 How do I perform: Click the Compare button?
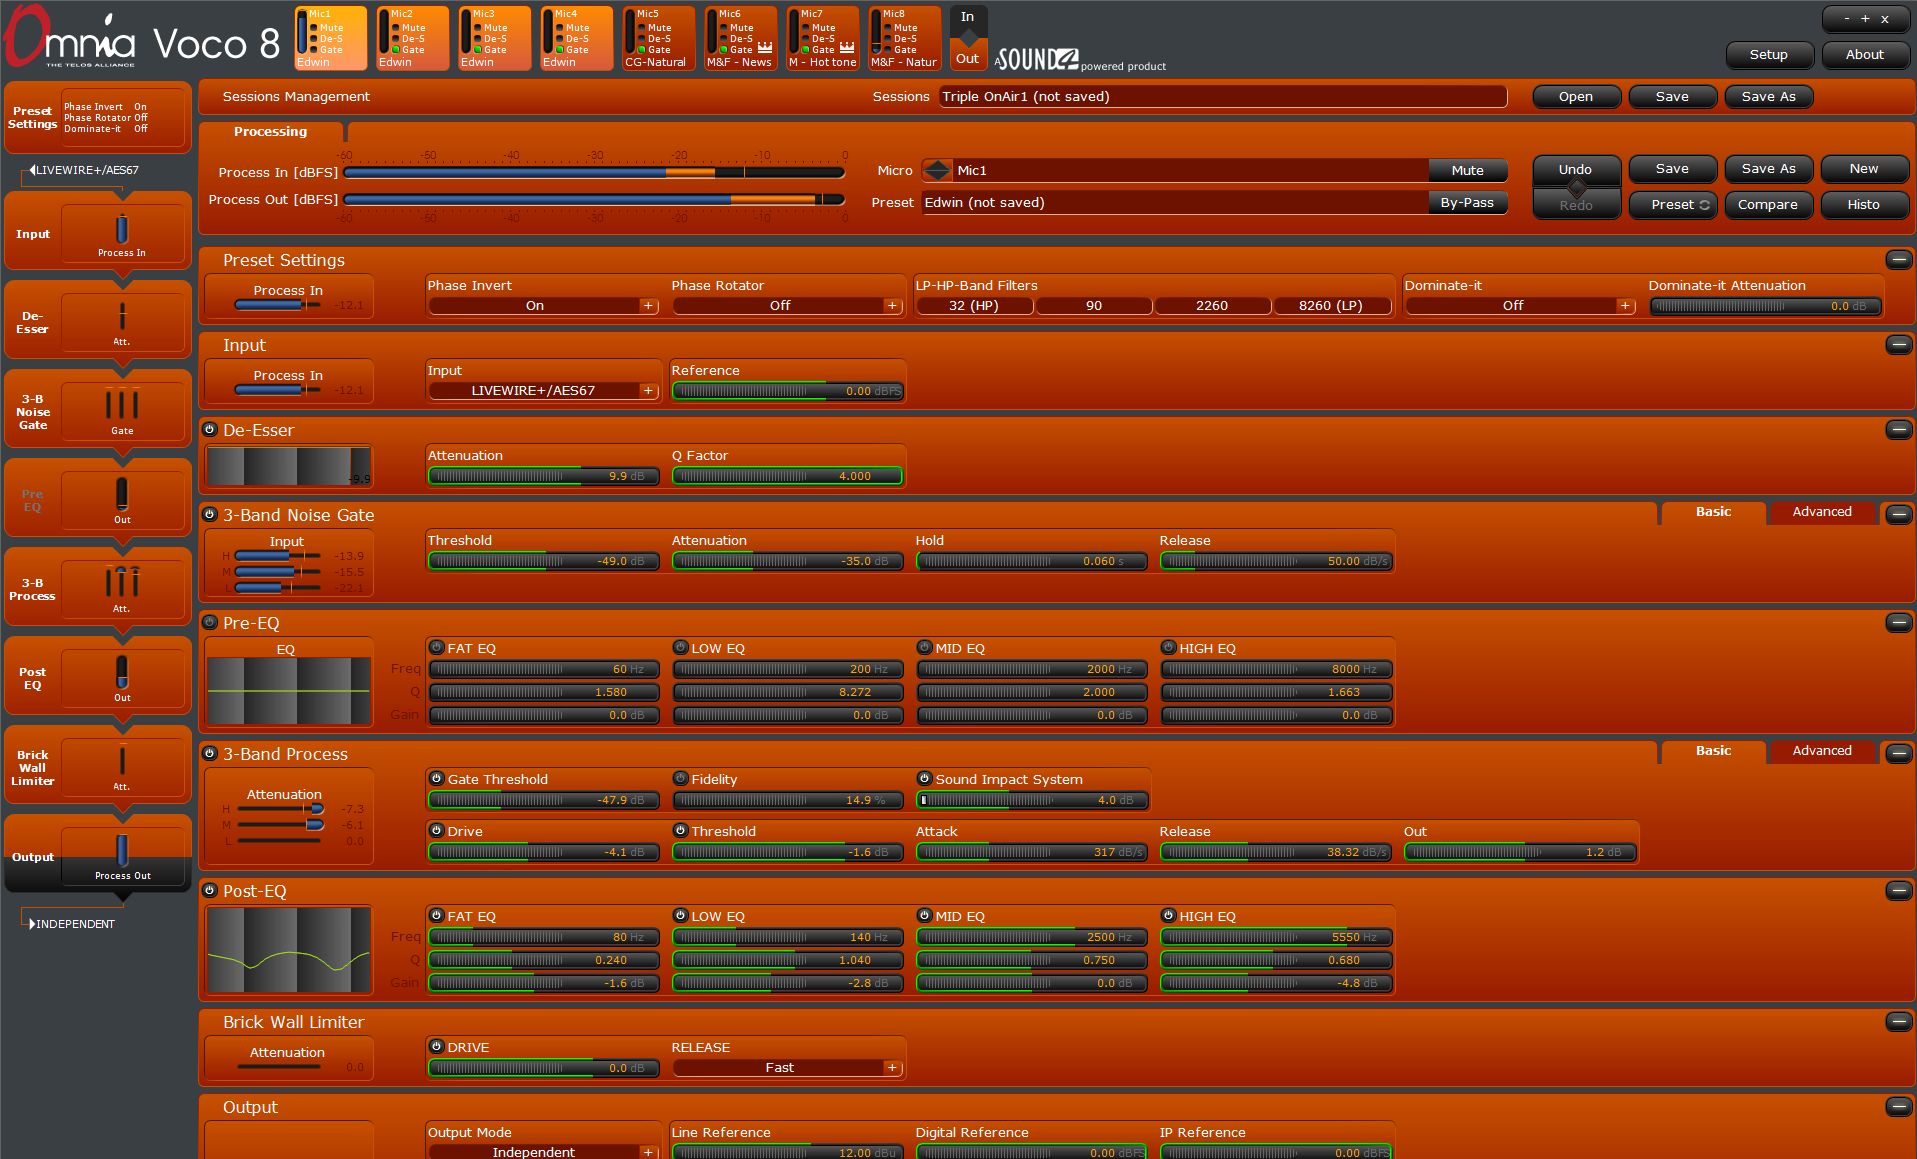pos(1767,205)
